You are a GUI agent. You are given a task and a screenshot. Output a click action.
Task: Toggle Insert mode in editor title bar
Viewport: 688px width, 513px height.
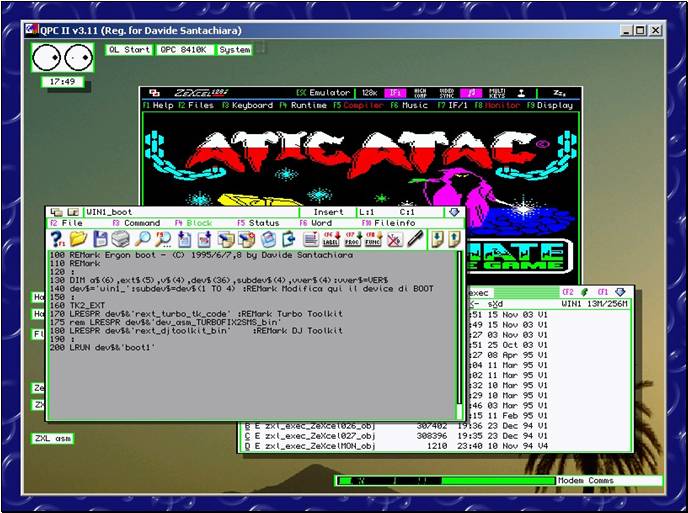coord(328,212)
